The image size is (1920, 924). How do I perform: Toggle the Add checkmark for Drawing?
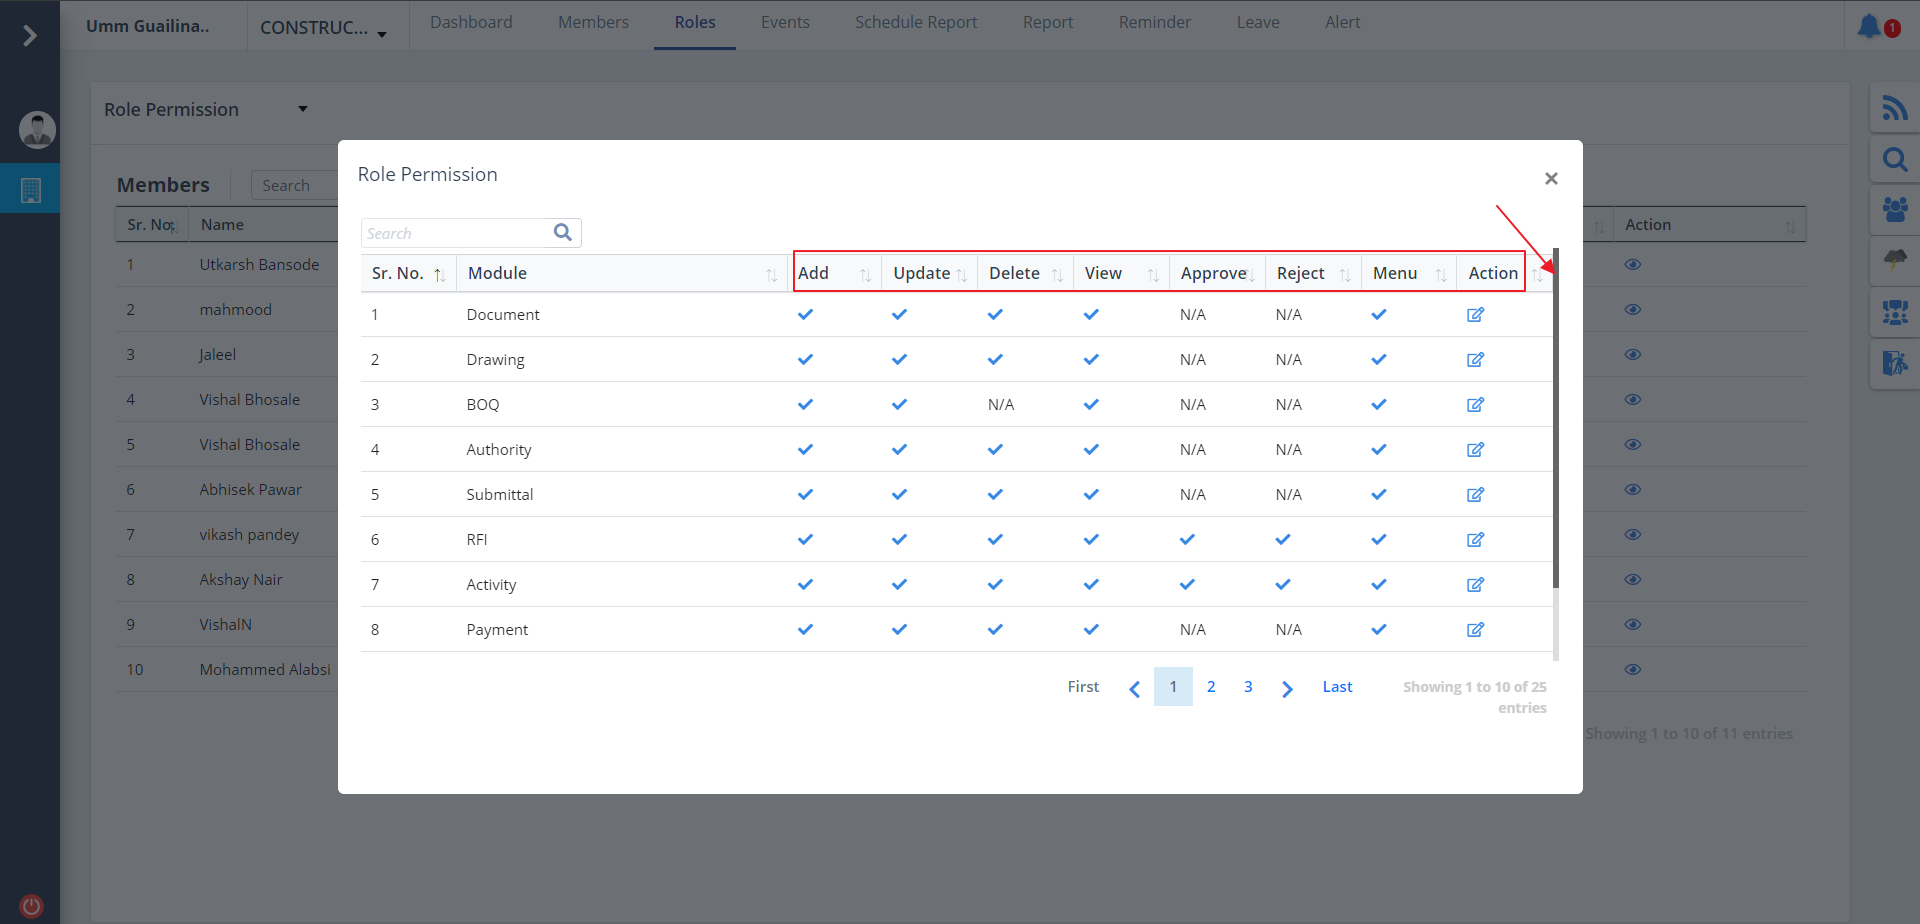(x=805, y=360)
